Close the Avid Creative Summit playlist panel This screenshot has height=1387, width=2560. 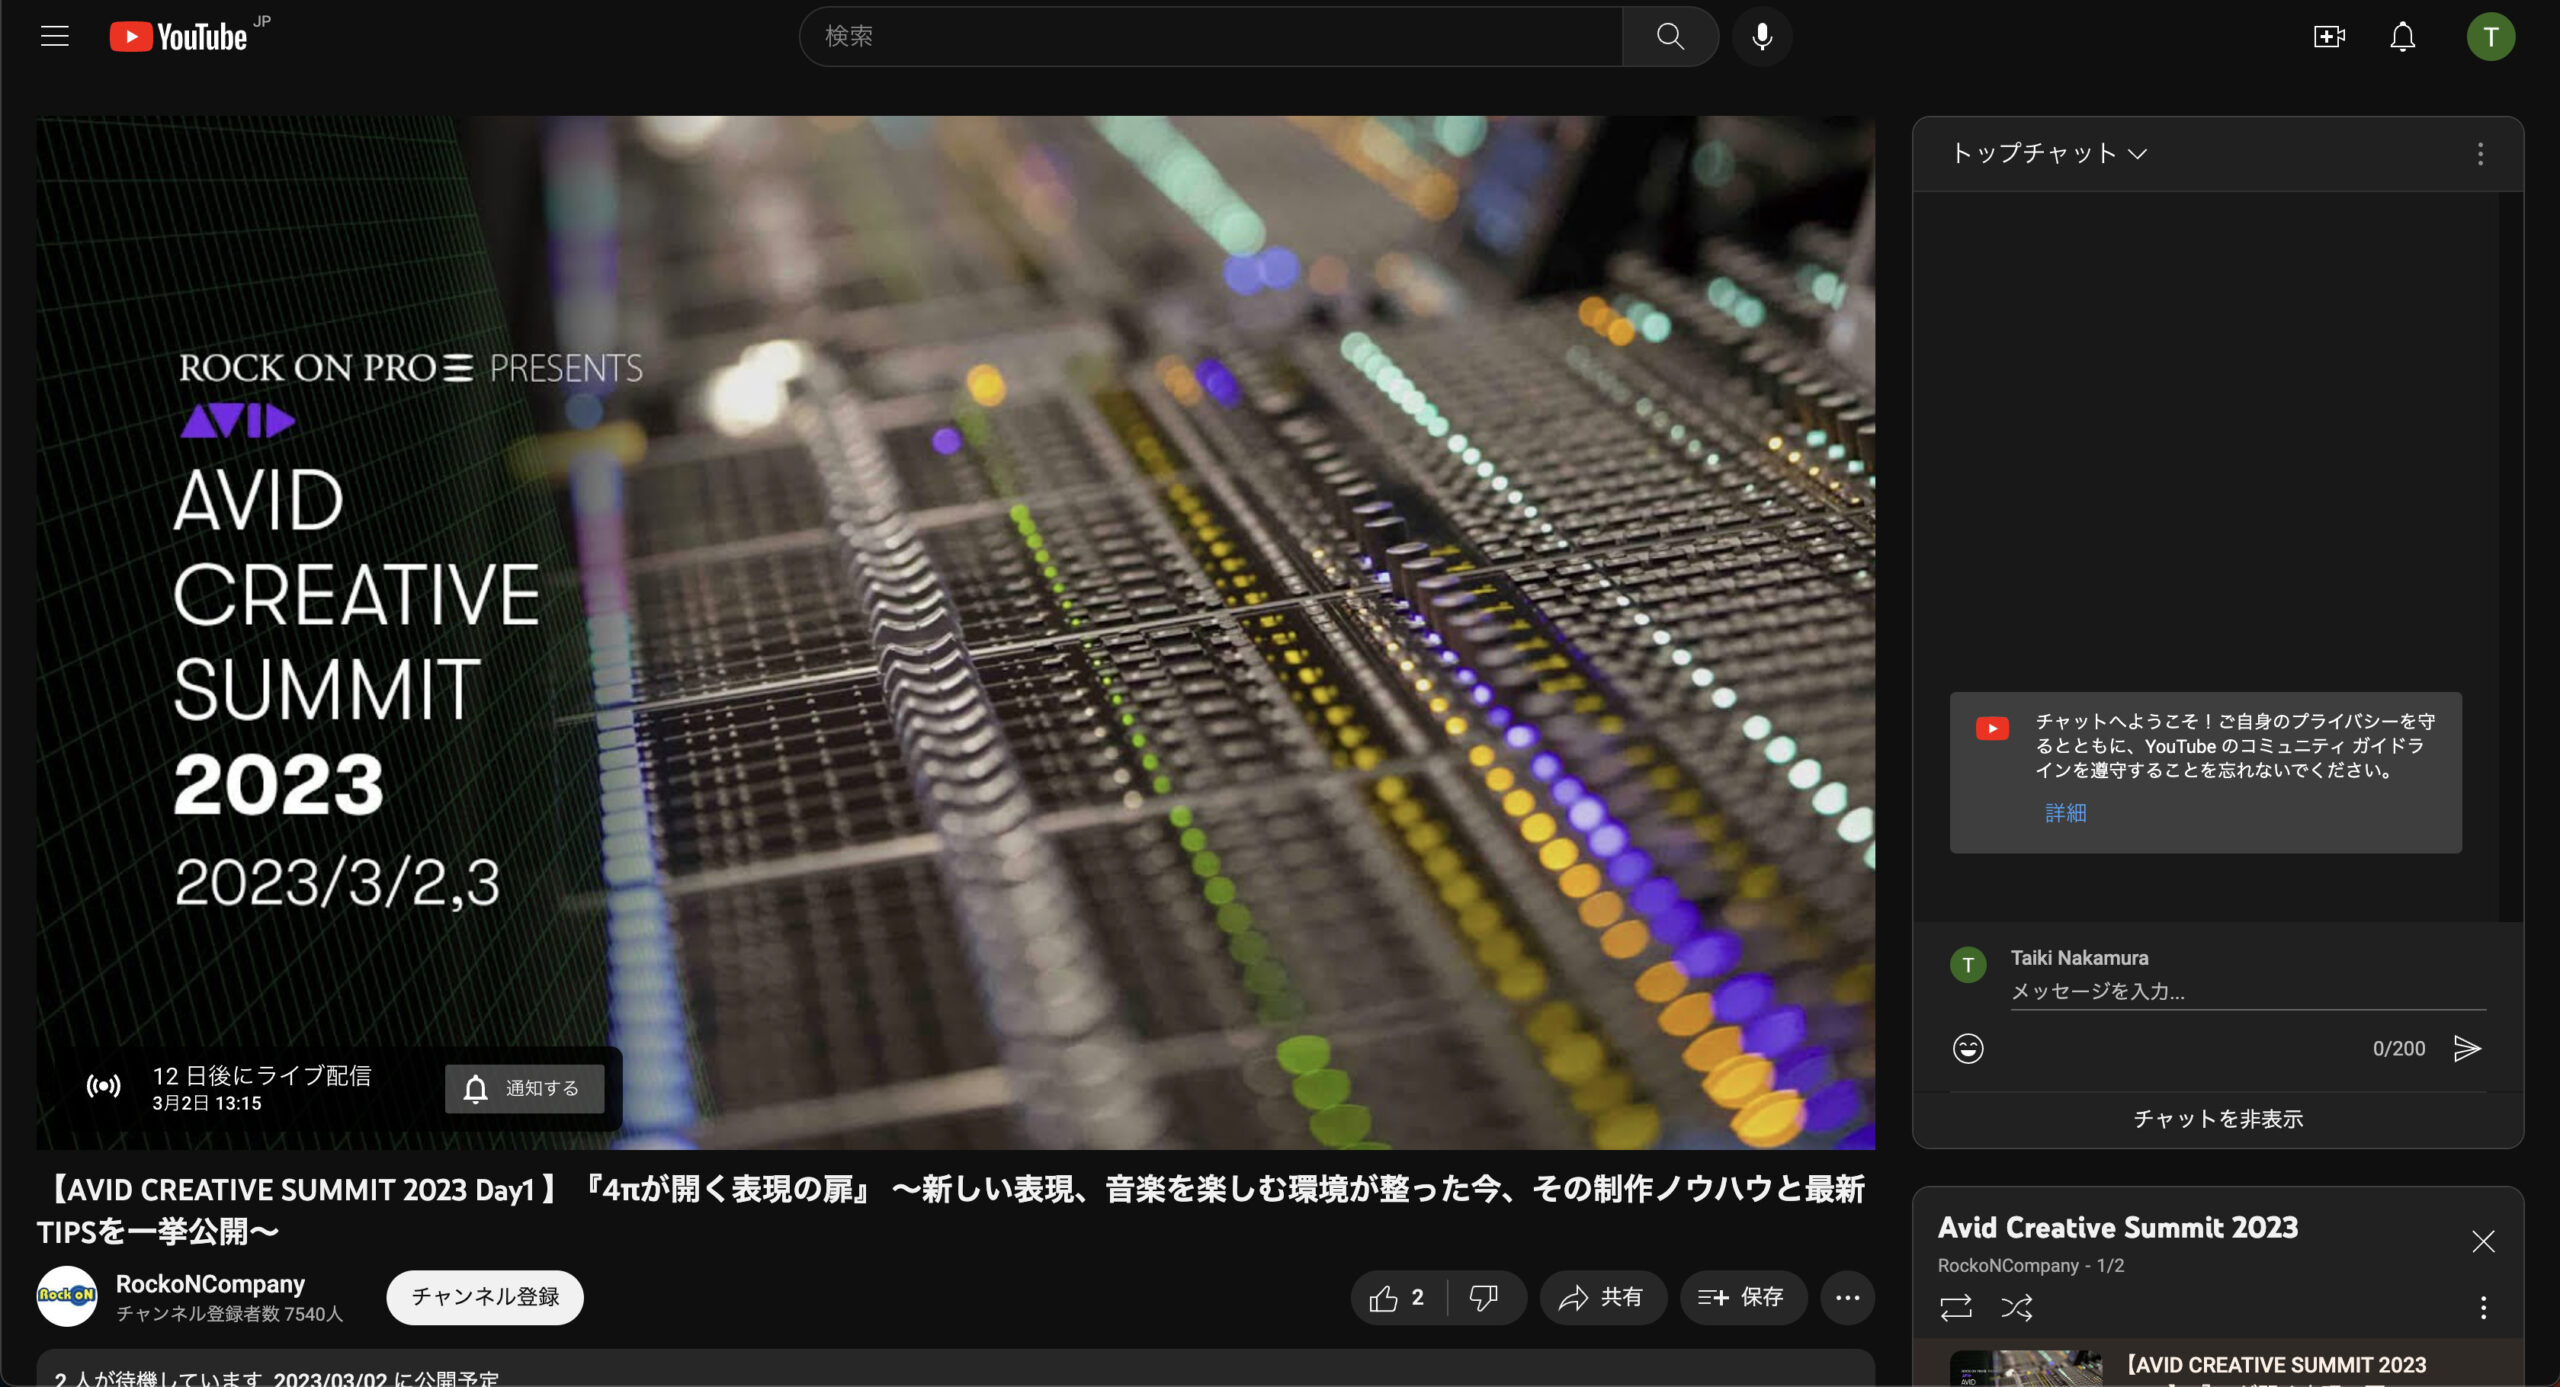(2483, 1241)
